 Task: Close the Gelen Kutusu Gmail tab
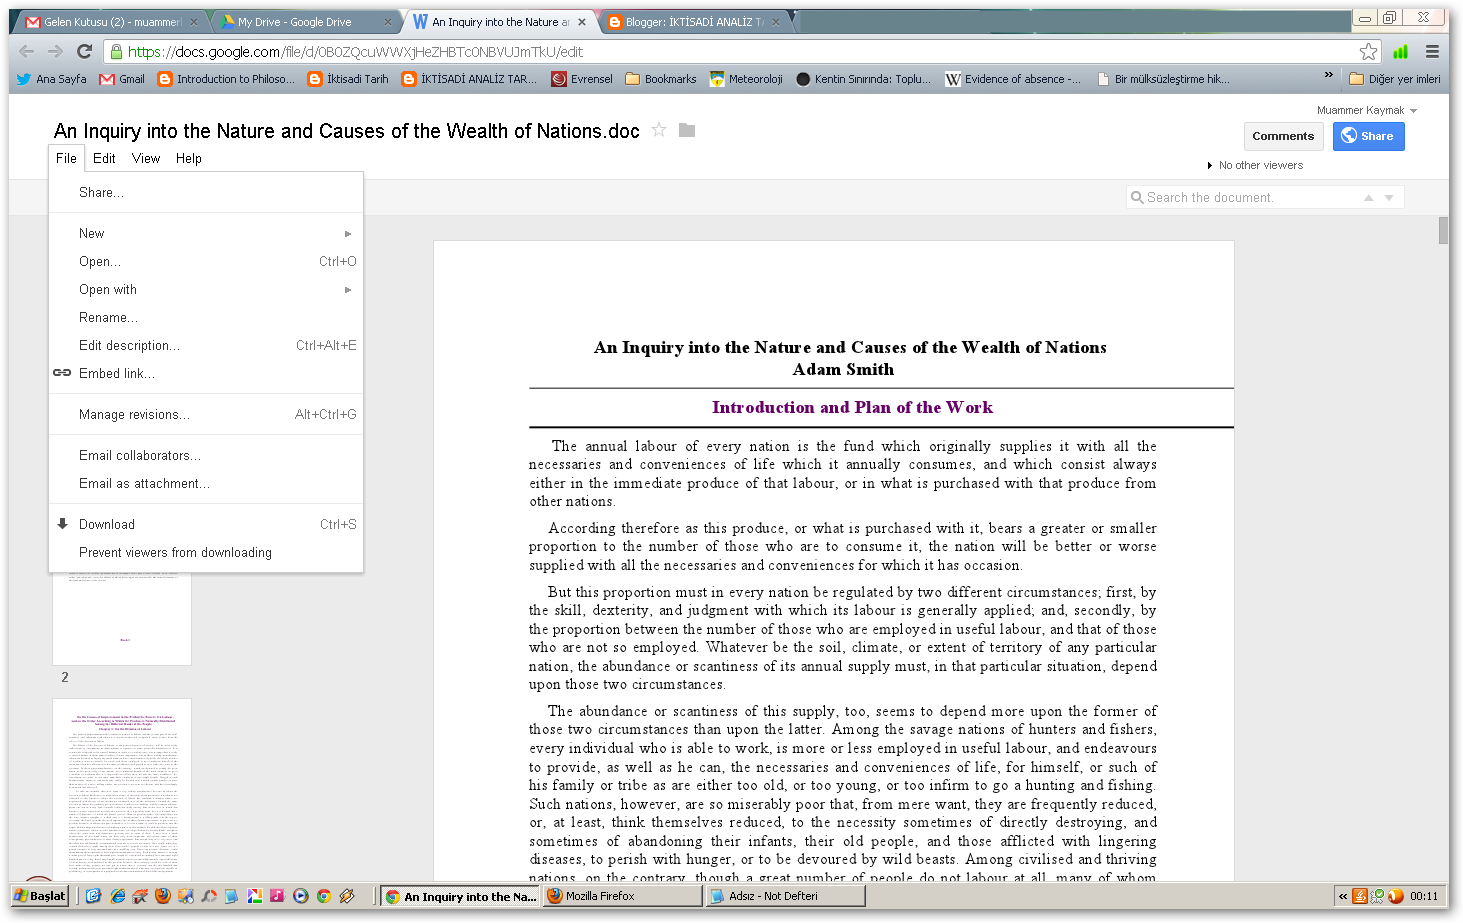click(x=193, y=22)
